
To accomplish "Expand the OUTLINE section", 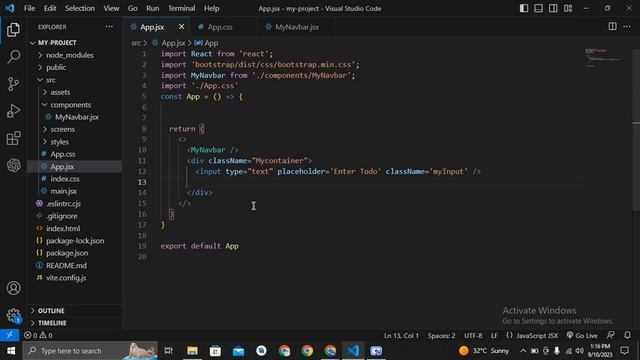I will [x=75, y=311].
